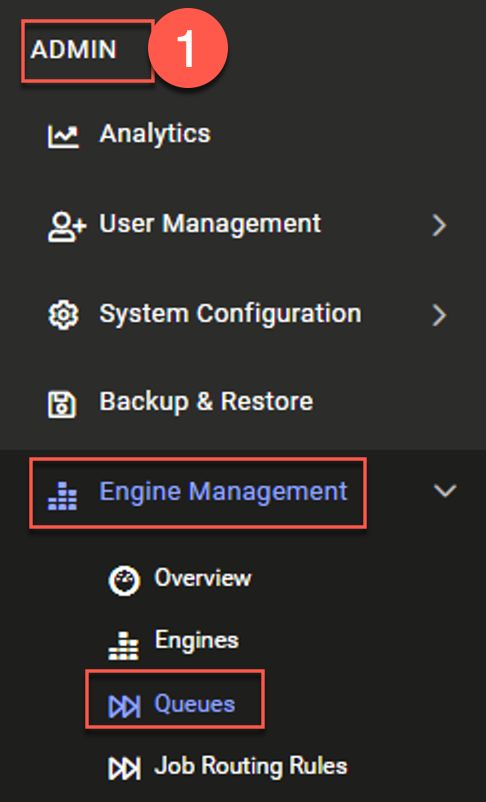Image resolution: width=486 pixels, height=802 pixels.
Task: Open the Engine Management Overview label
Action: coord(203,578)
